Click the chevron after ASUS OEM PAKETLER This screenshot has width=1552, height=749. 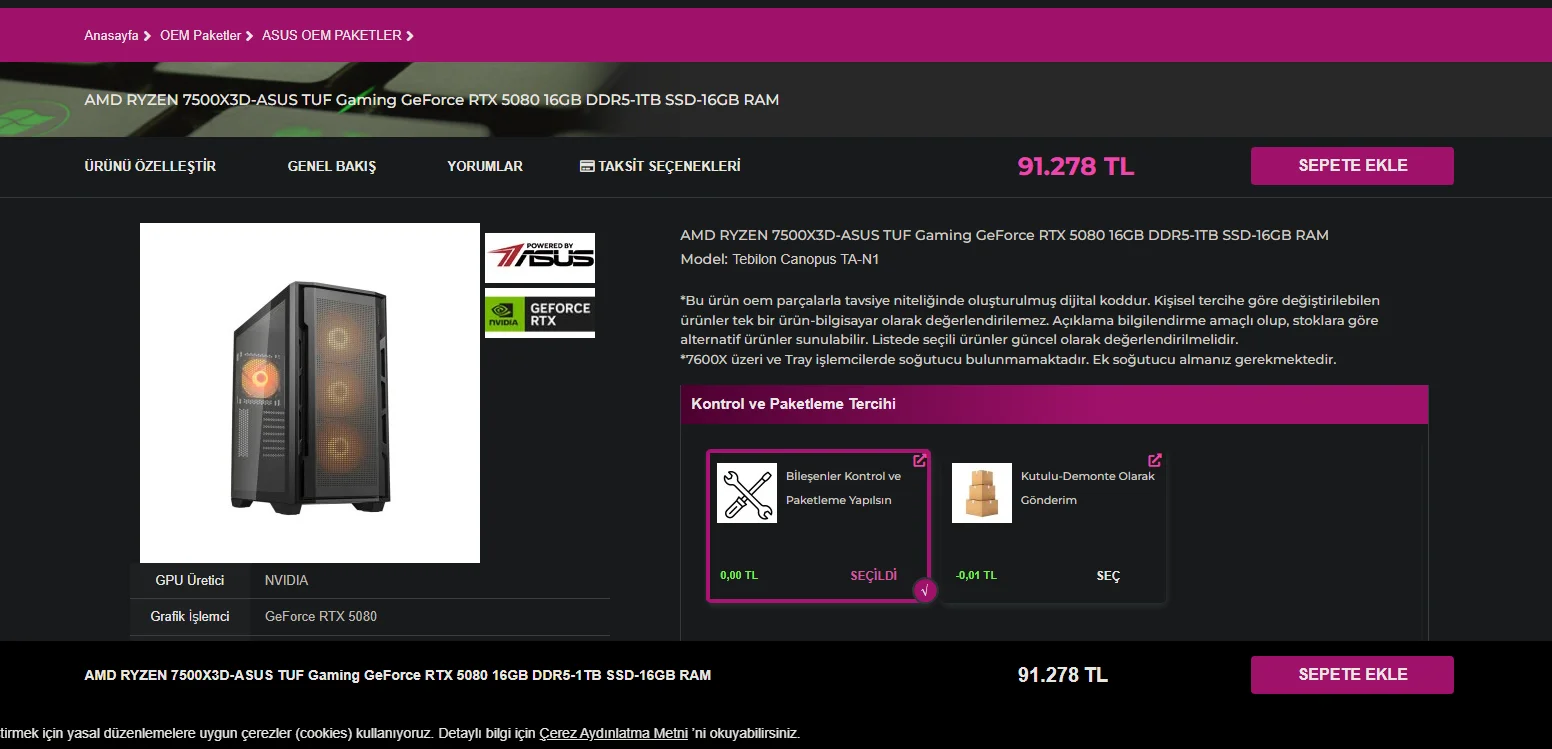[x=410, y=36]
